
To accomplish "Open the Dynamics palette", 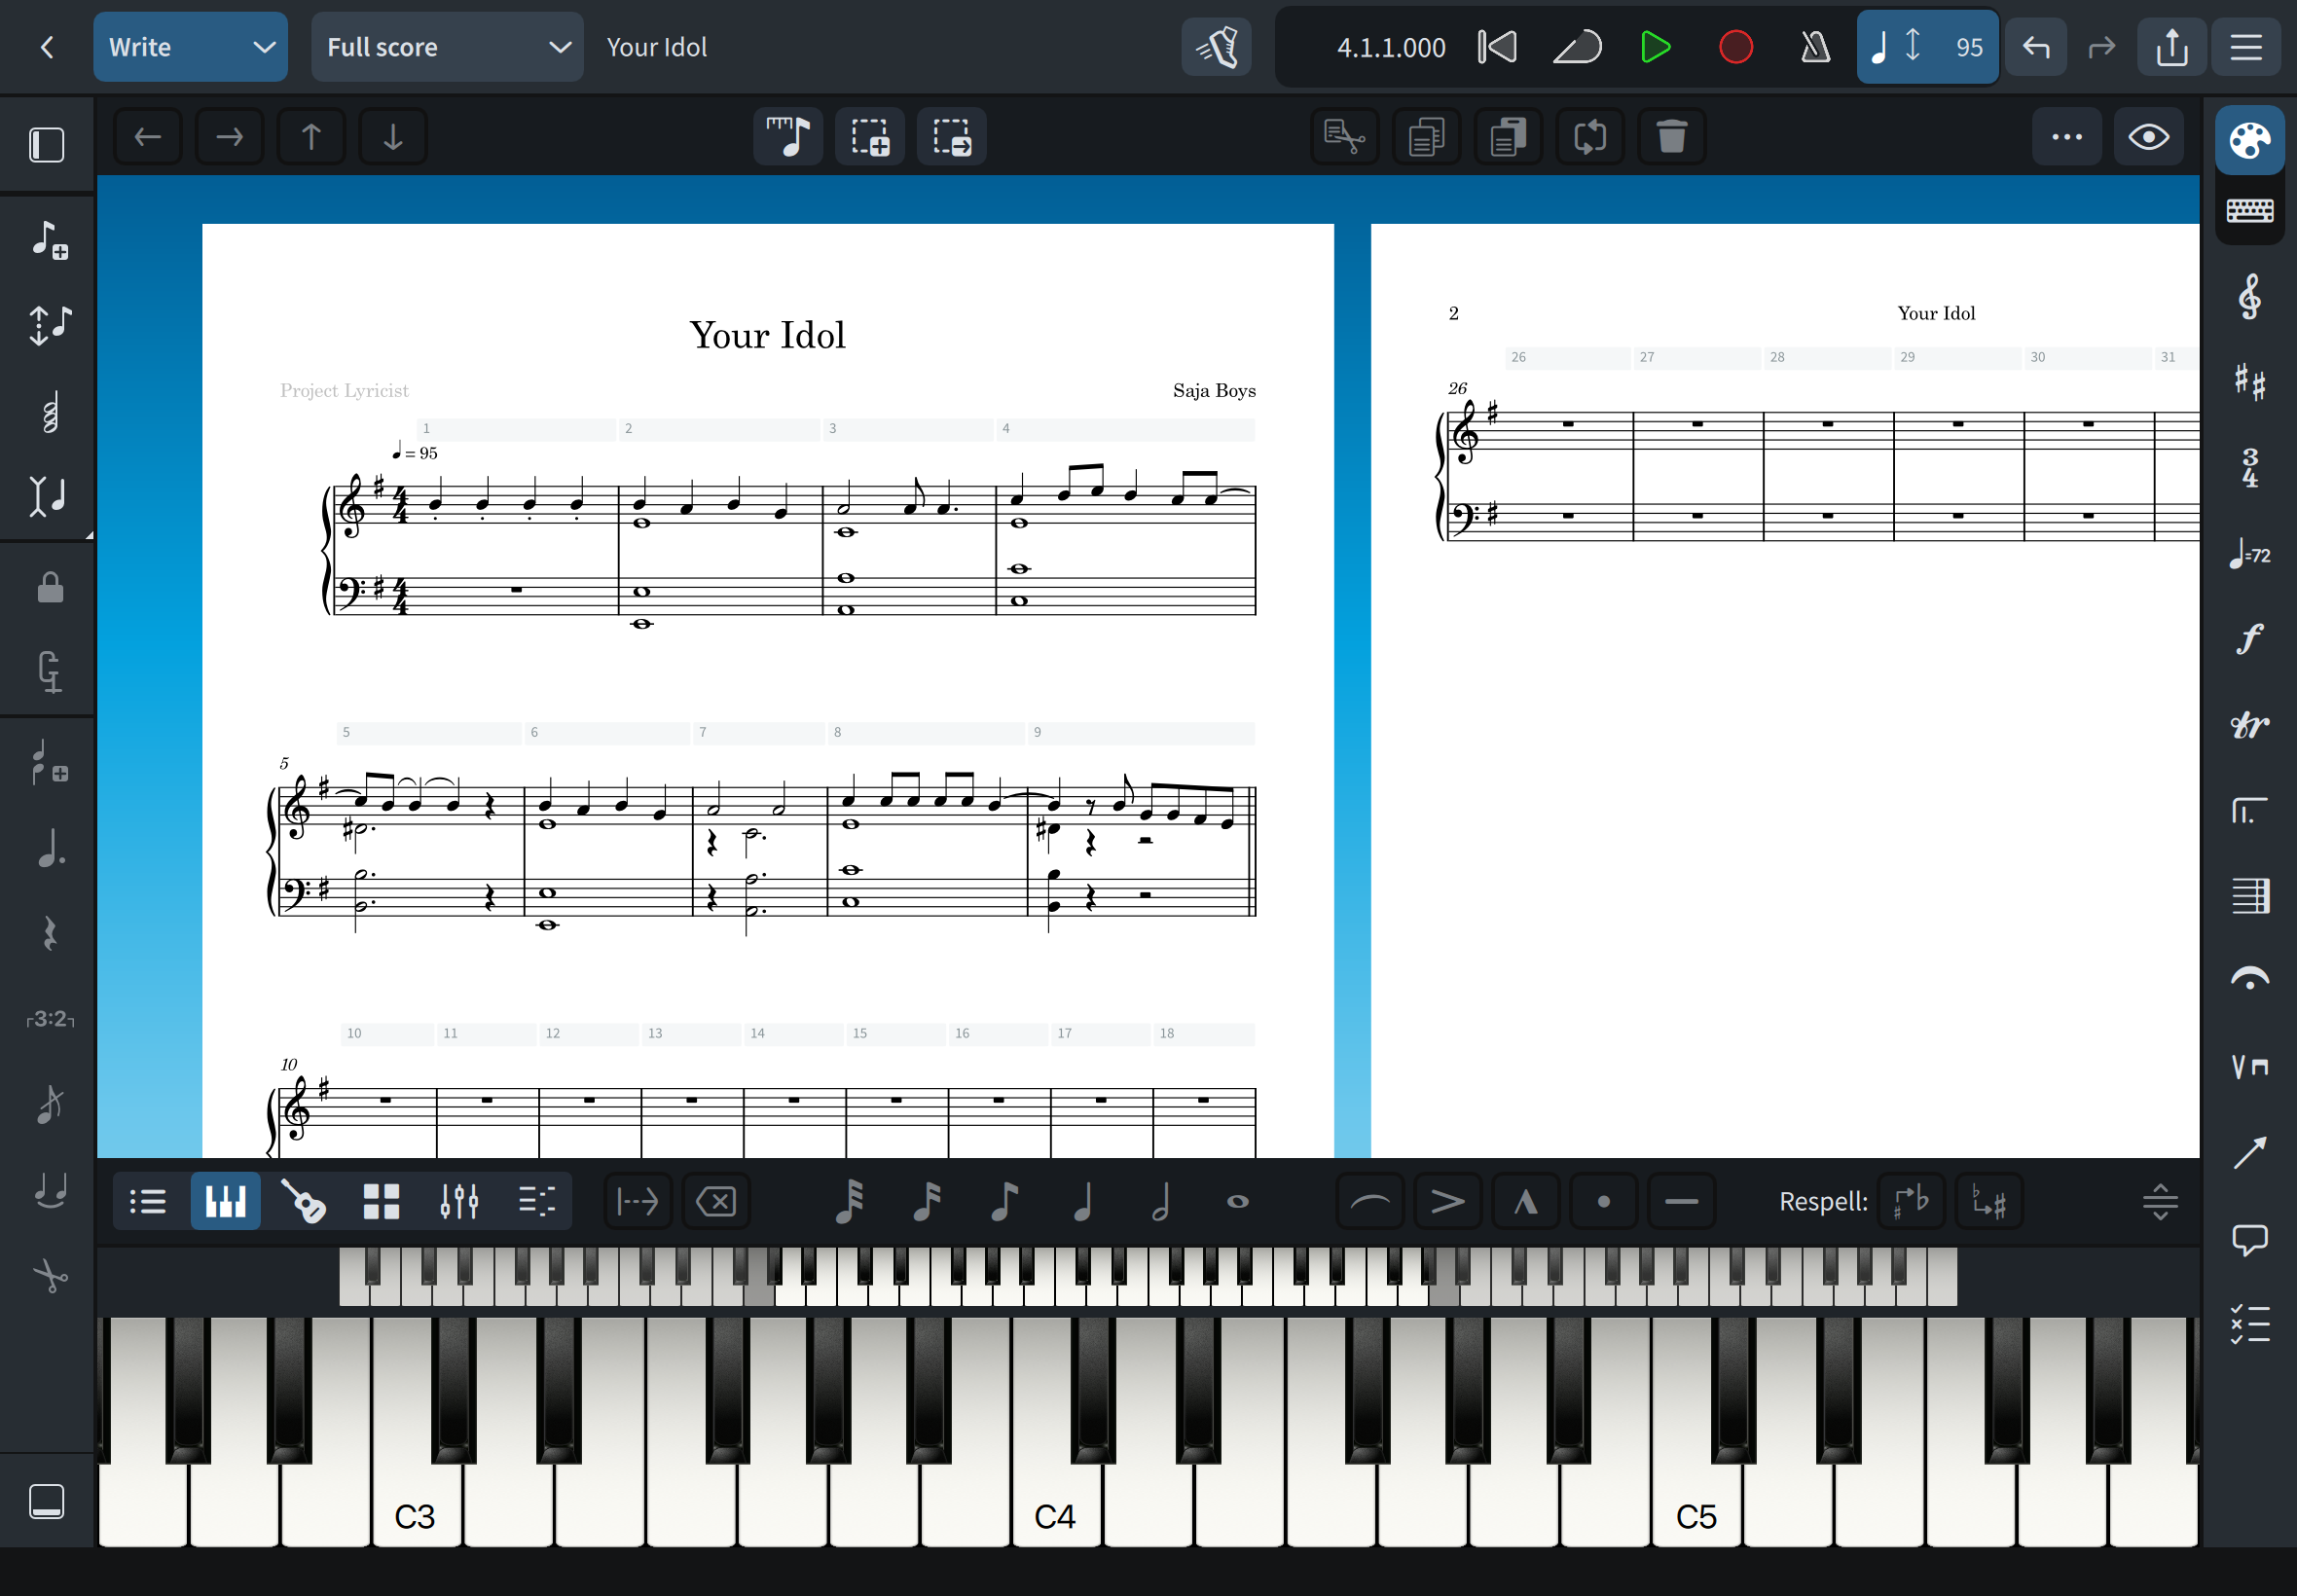I will [x=2250, y=637].
